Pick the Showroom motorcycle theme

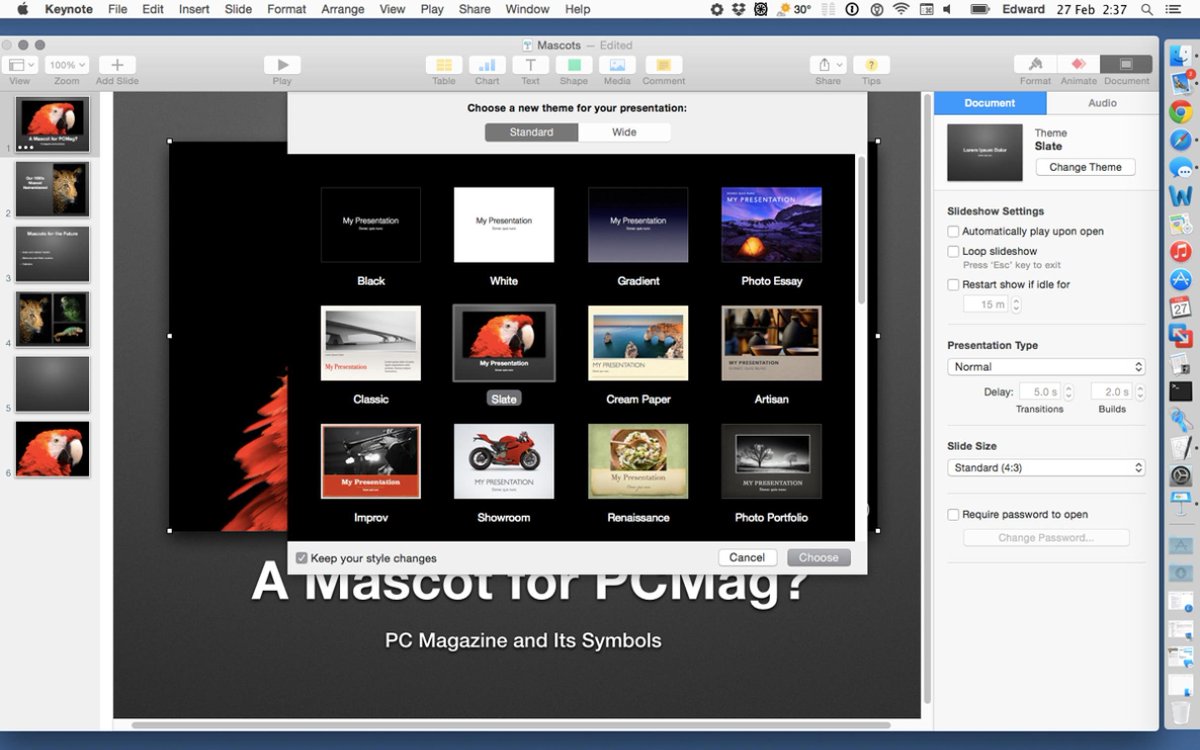(x=504, y=461)
